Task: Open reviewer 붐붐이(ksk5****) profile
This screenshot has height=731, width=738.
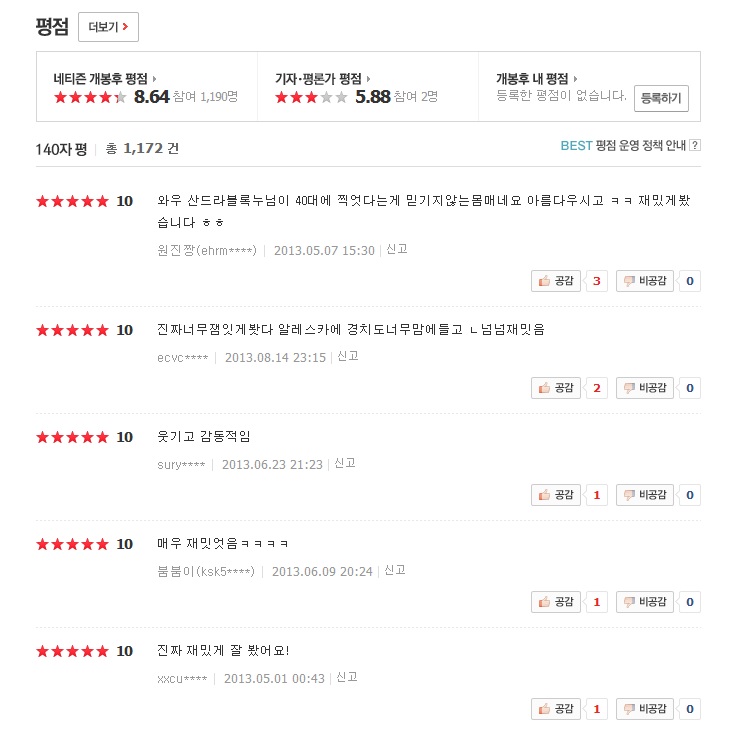Action: pos(207,571)
